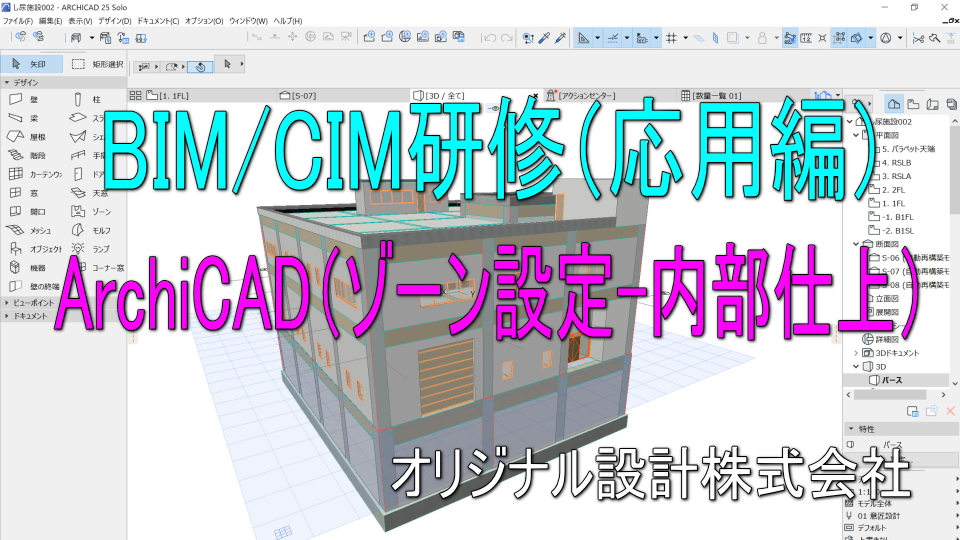Select 2. 2FL in the navigator tree

point(891,188)
